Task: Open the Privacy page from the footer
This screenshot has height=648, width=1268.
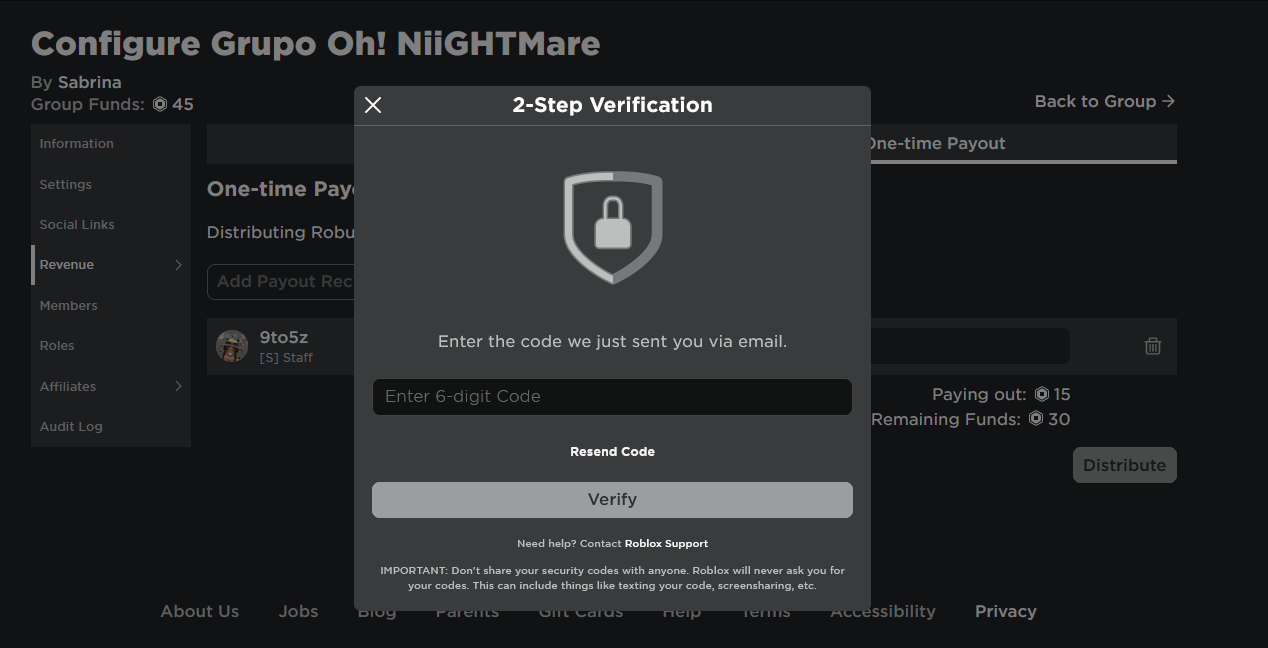Action: tap(1005, 611)
